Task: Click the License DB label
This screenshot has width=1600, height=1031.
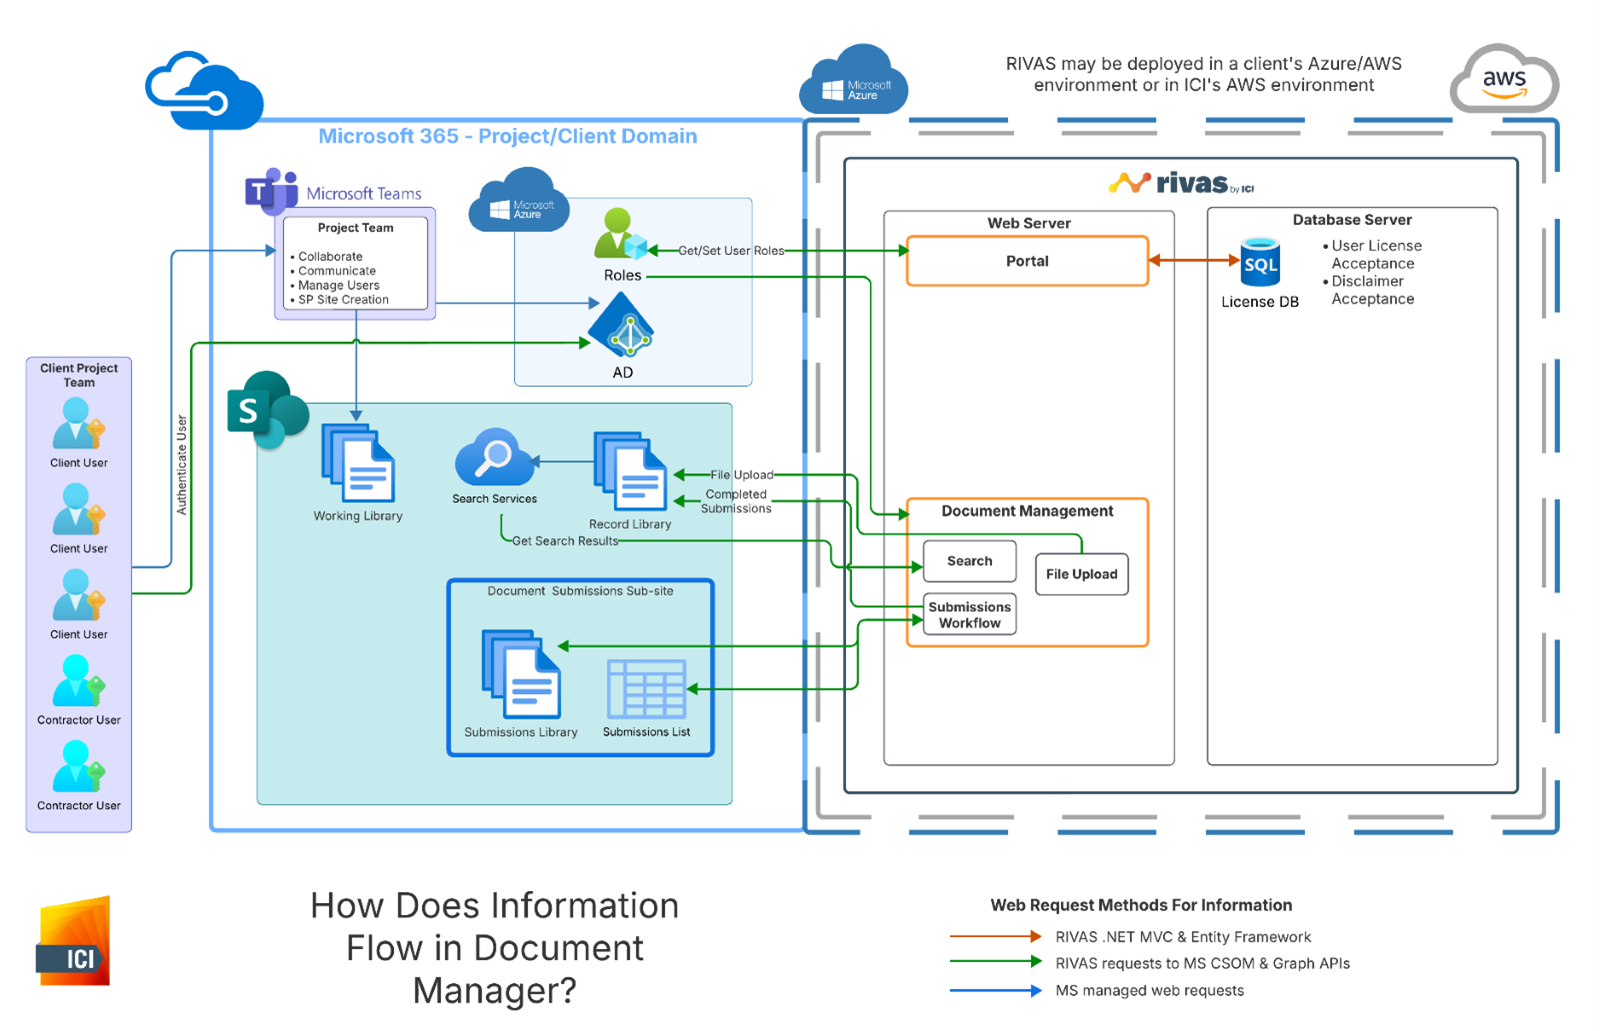Action: tap(1260, 302)
